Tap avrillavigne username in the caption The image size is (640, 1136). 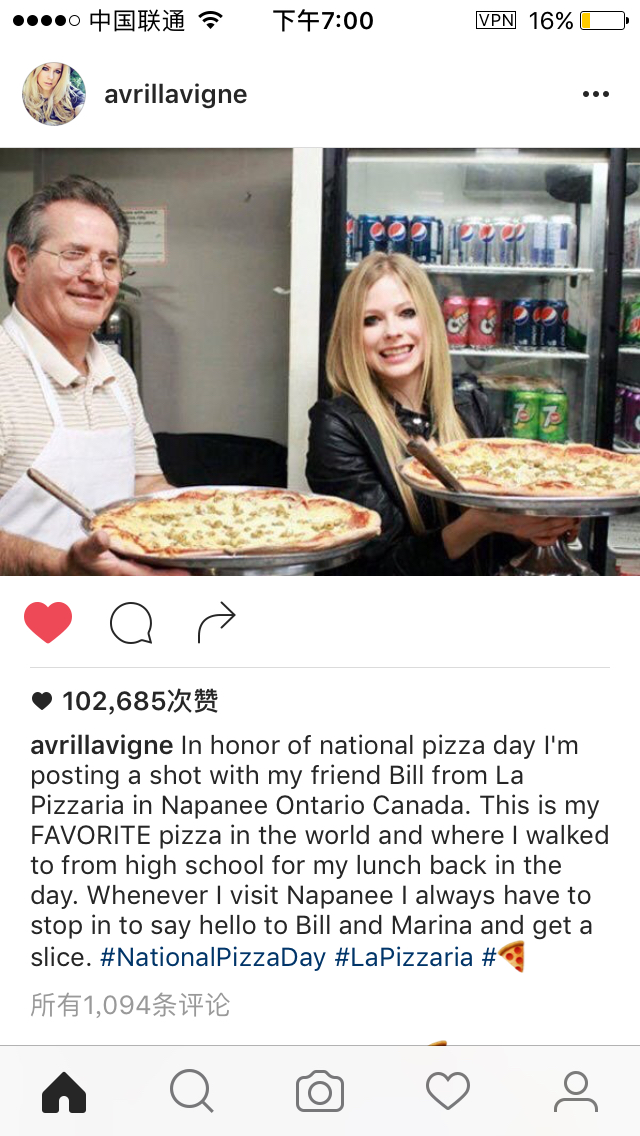[101, 746]
